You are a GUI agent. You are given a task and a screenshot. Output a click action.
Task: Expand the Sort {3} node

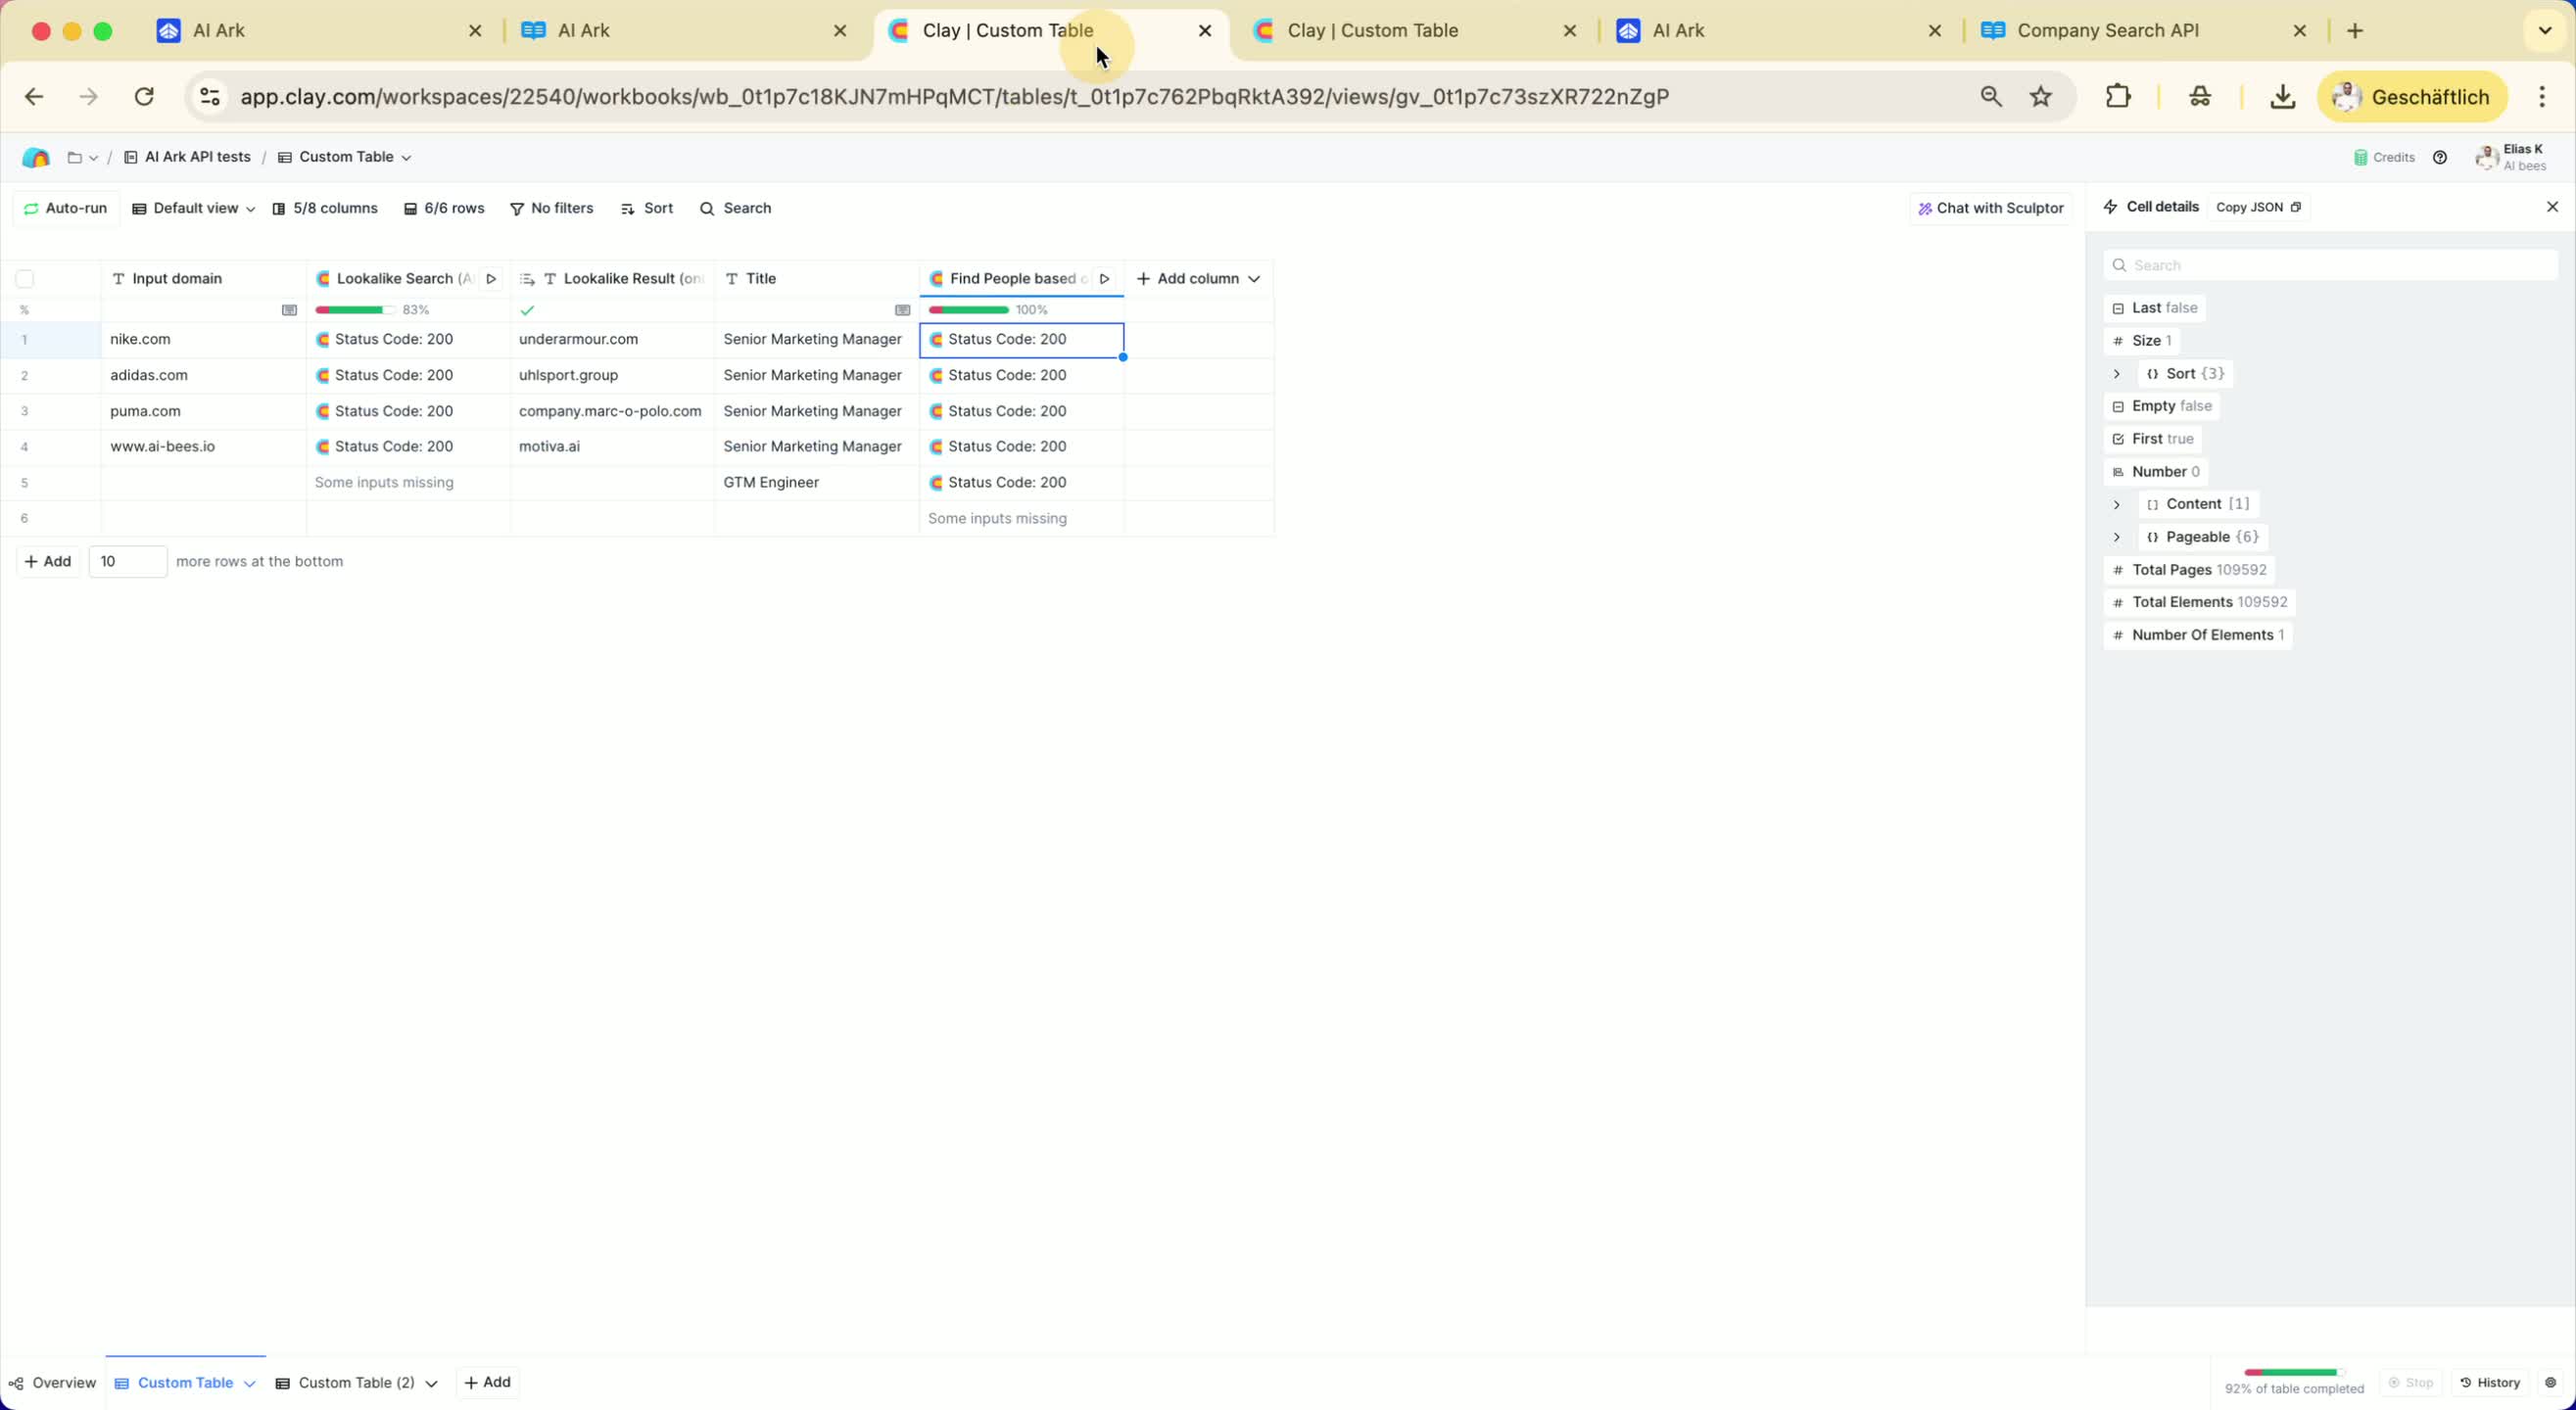pyautogui.click(x=2116, y=374)
